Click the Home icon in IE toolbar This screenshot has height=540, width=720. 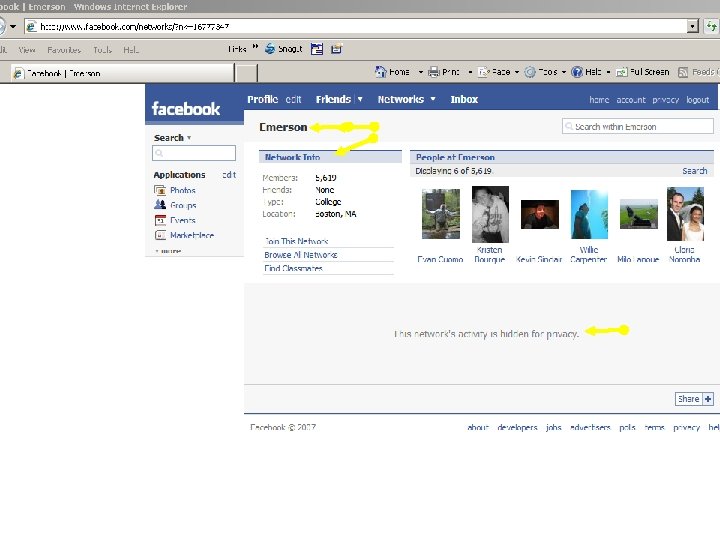pos(381,72)
